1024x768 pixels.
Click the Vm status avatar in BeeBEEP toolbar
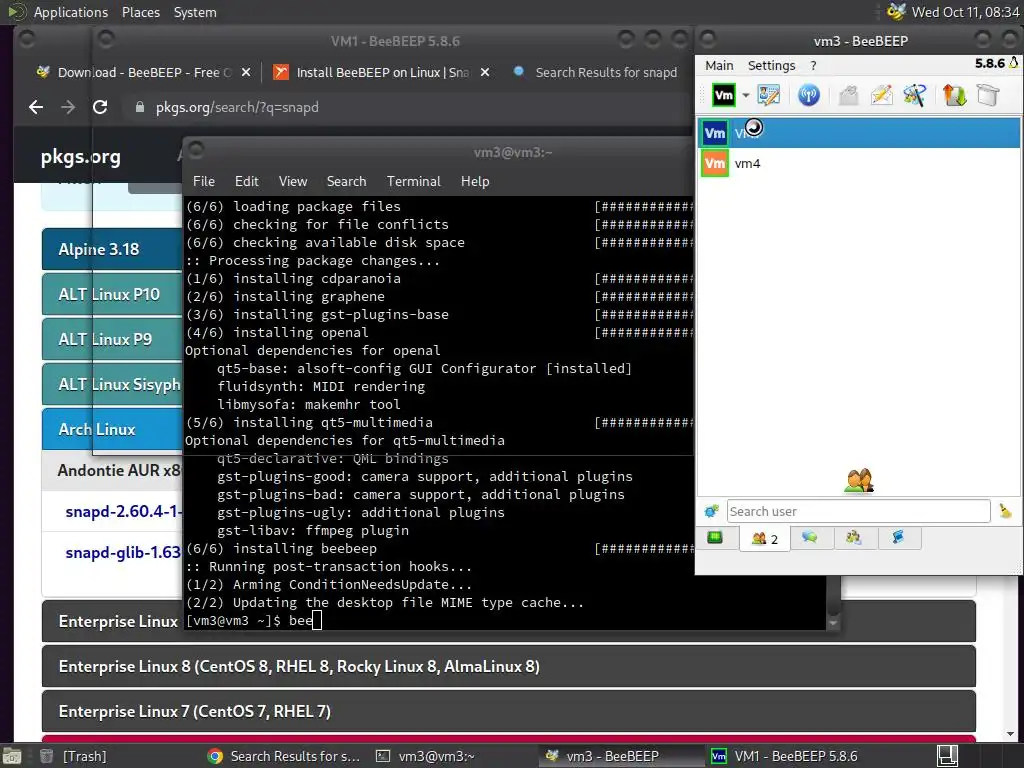click(724, 95)
